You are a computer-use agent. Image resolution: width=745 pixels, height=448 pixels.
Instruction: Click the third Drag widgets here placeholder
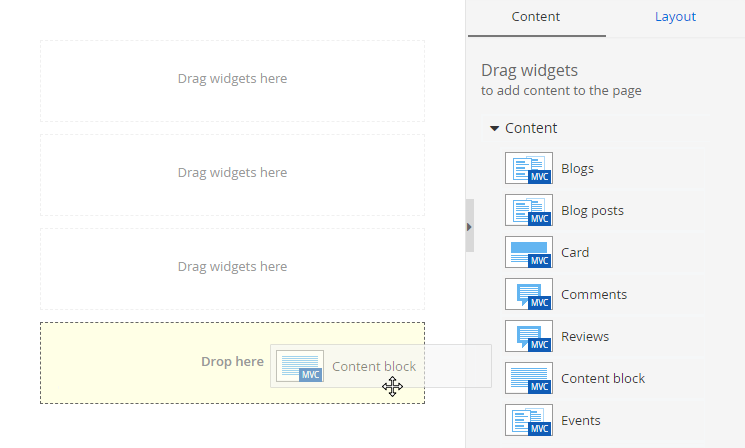232,267
